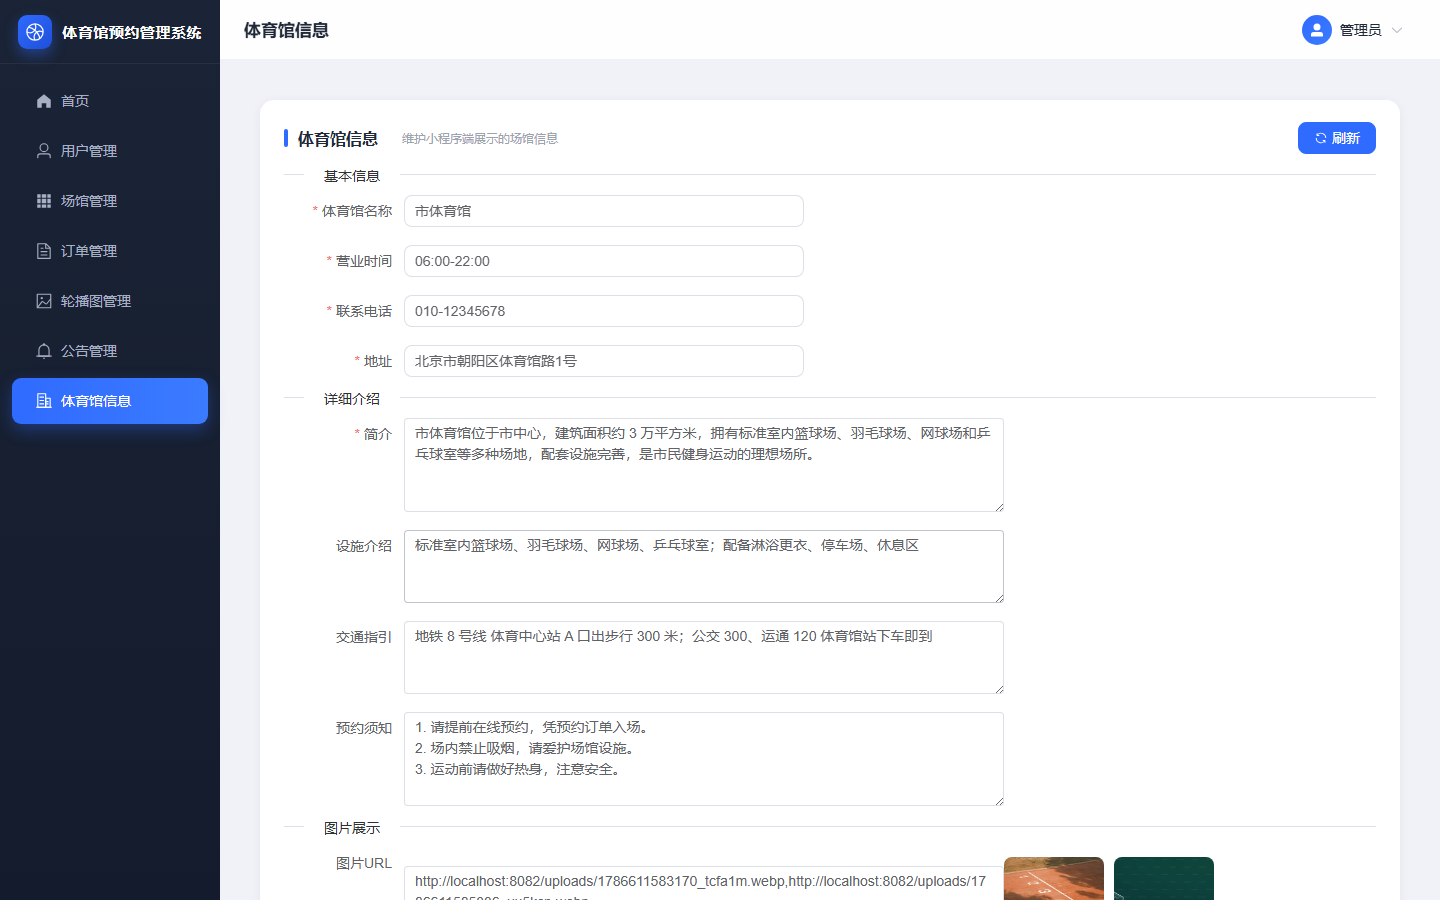This screenshot has width=1440, height=900.
Task: Click the 体育馆预约管理系统 title text
Action: coord(132,32)
